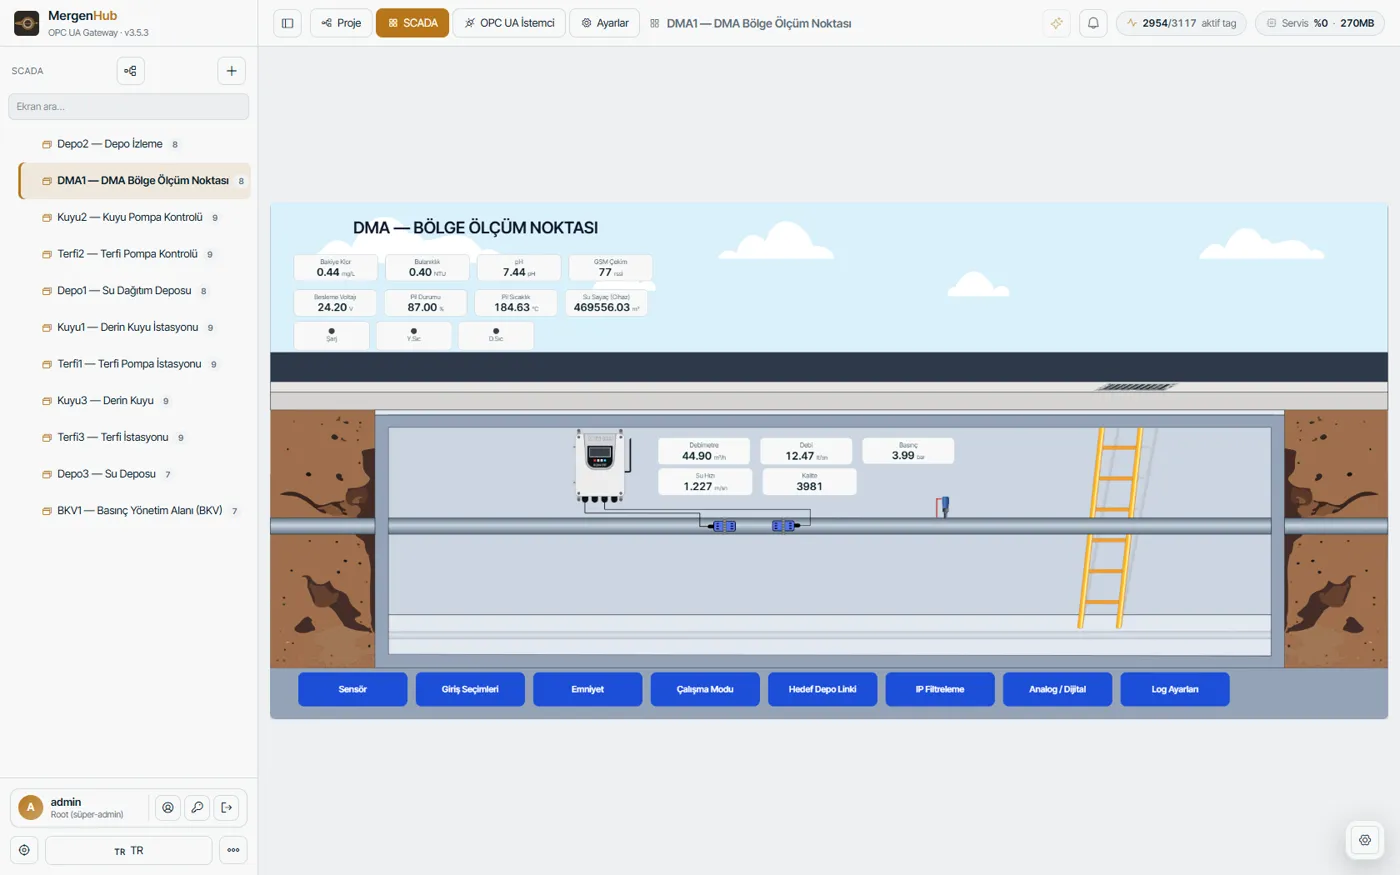Viewport: 1400px width, 875px height.
Task: Open Çalışma Modu panel
Action: point(705,689)
